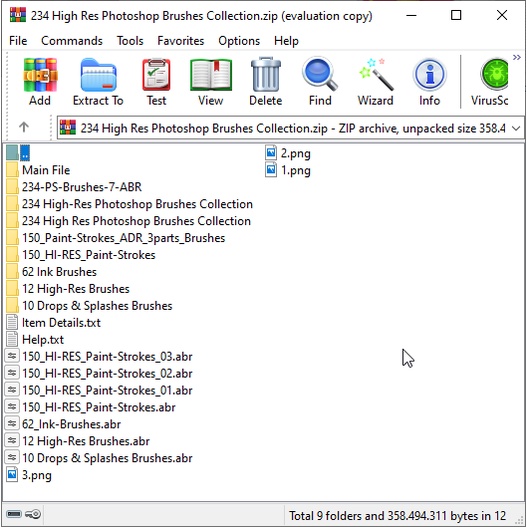Image resolution: width=527 pixels, height=527 pixels.
Task: Open the Tools menu
Action: (x=130, y=41)
